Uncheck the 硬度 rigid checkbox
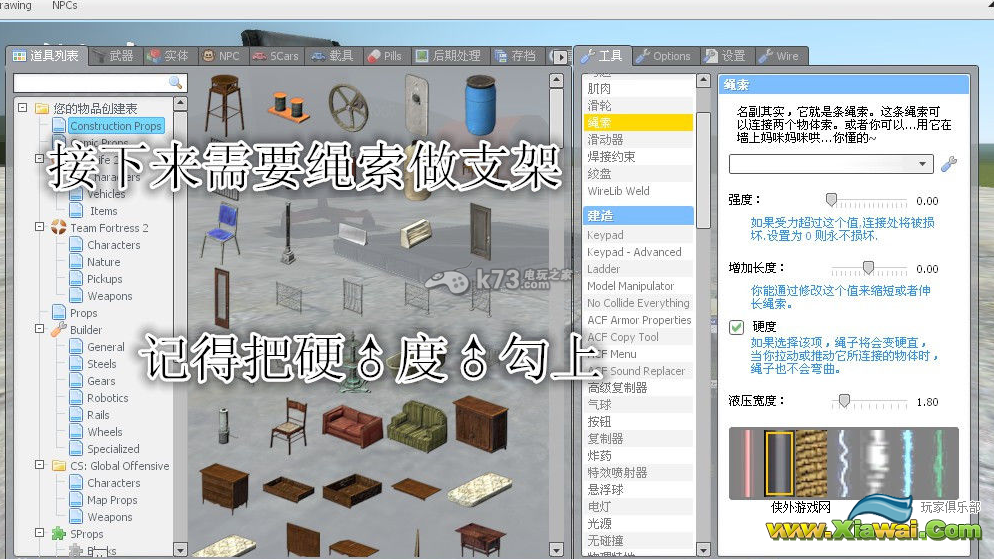Viewport: 994px width, 559px height. (x=736, y=327)
